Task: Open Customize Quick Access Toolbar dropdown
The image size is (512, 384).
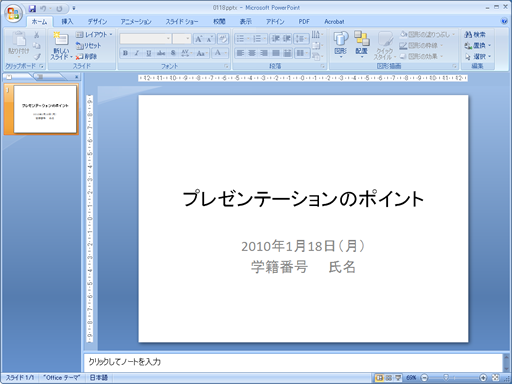Action: 74,9
